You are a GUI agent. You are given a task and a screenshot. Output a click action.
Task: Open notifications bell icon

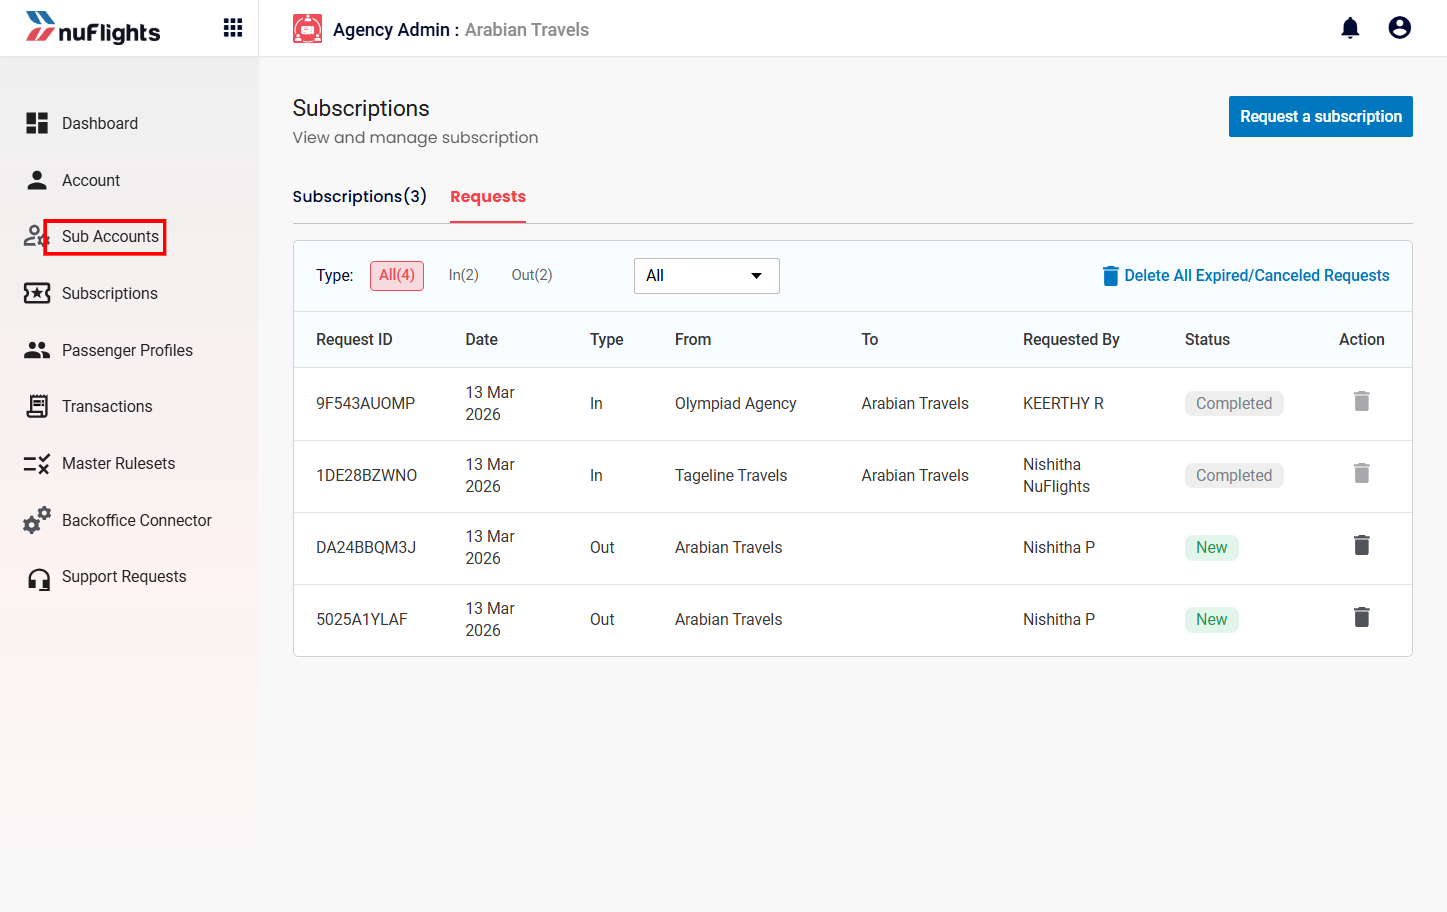coord(1350,28)
